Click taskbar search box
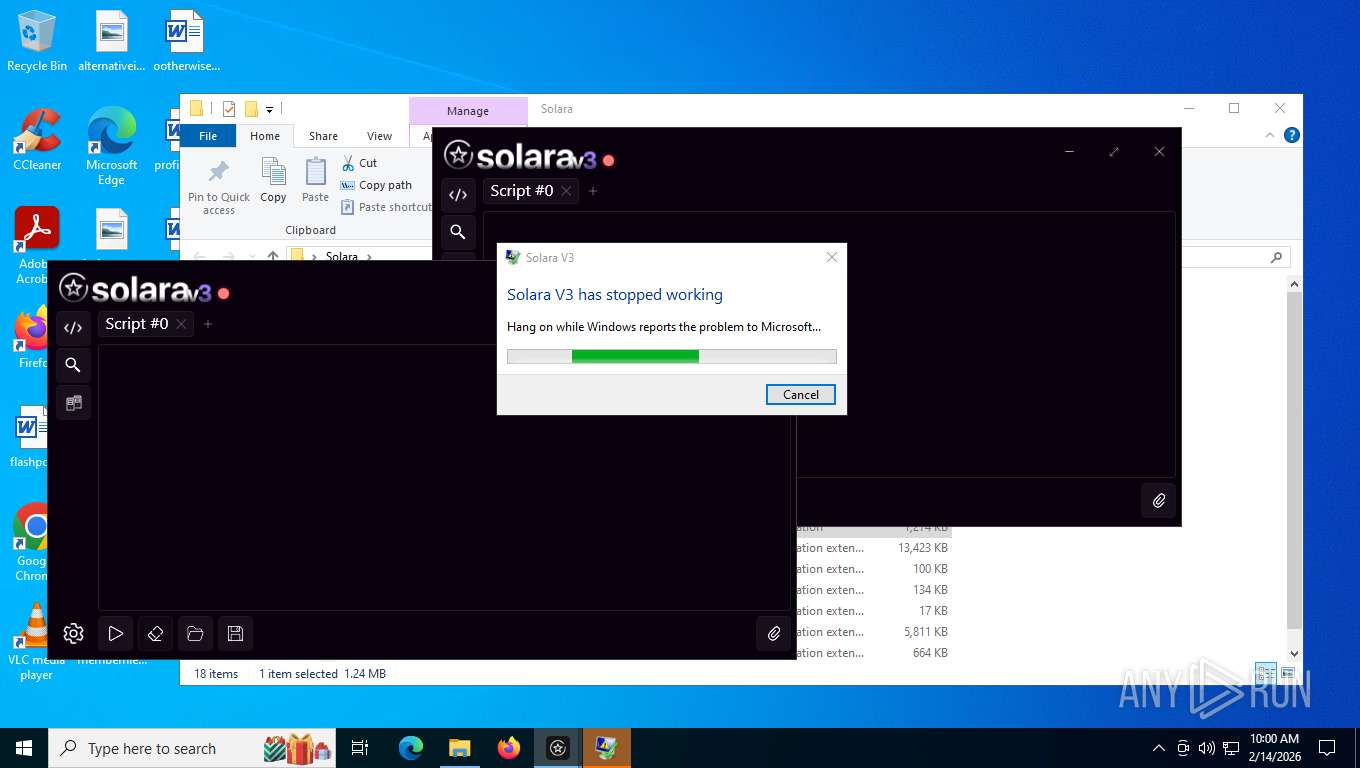Image resolution: width=1360 pixels, height=768 pixels. pyautogui.click(x=192, y=747)
